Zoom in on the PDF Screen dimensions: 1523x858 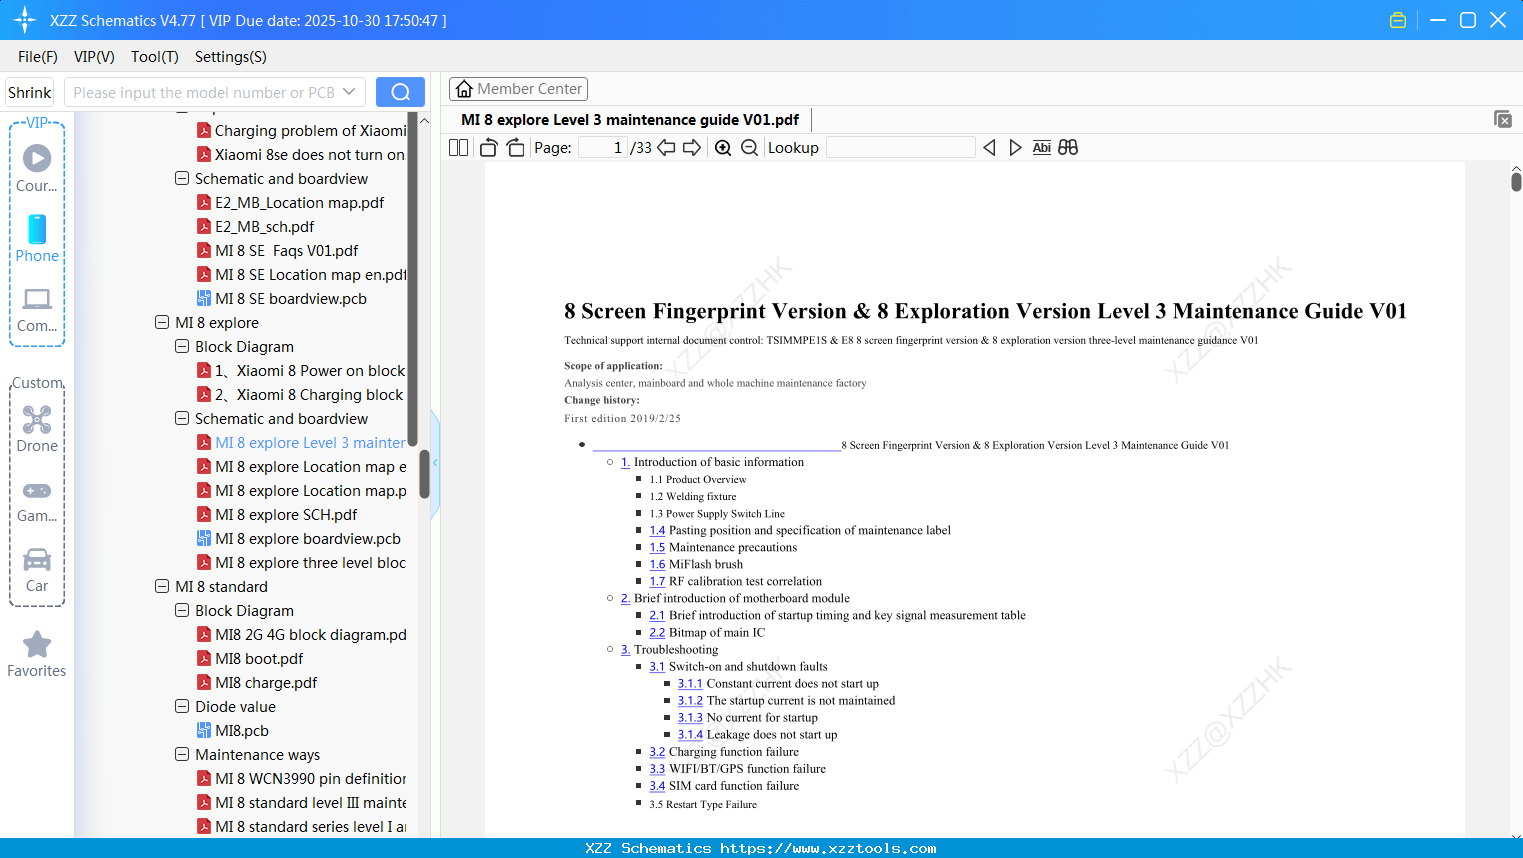(723, 148)
